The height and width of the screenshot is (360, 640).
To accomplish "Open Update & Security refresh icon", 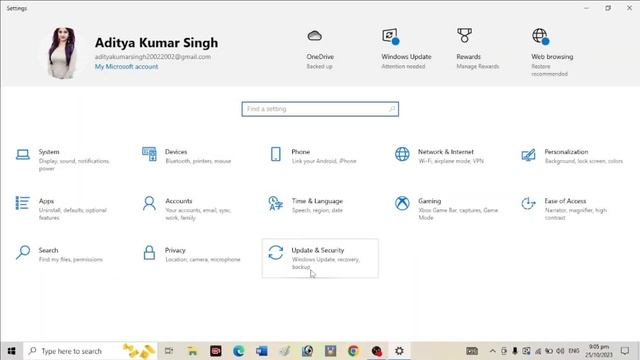I will click(x=276, y=252).
